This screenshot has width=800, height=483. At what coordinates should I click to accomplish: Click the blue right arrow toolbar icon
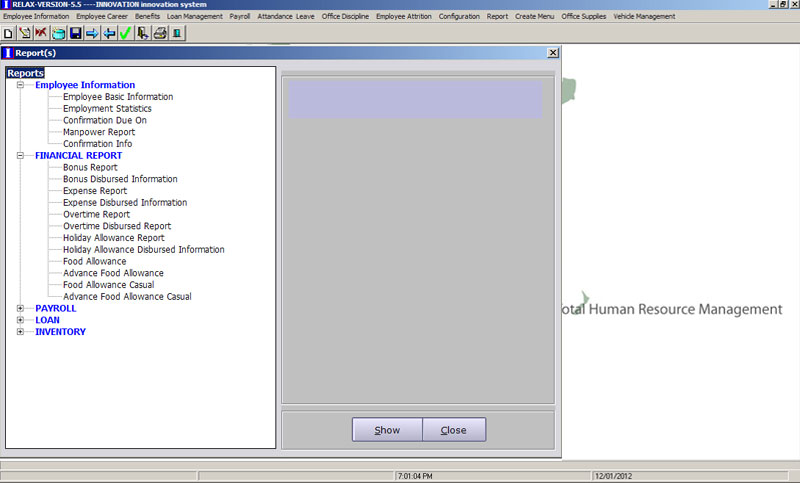pos(92,34)
